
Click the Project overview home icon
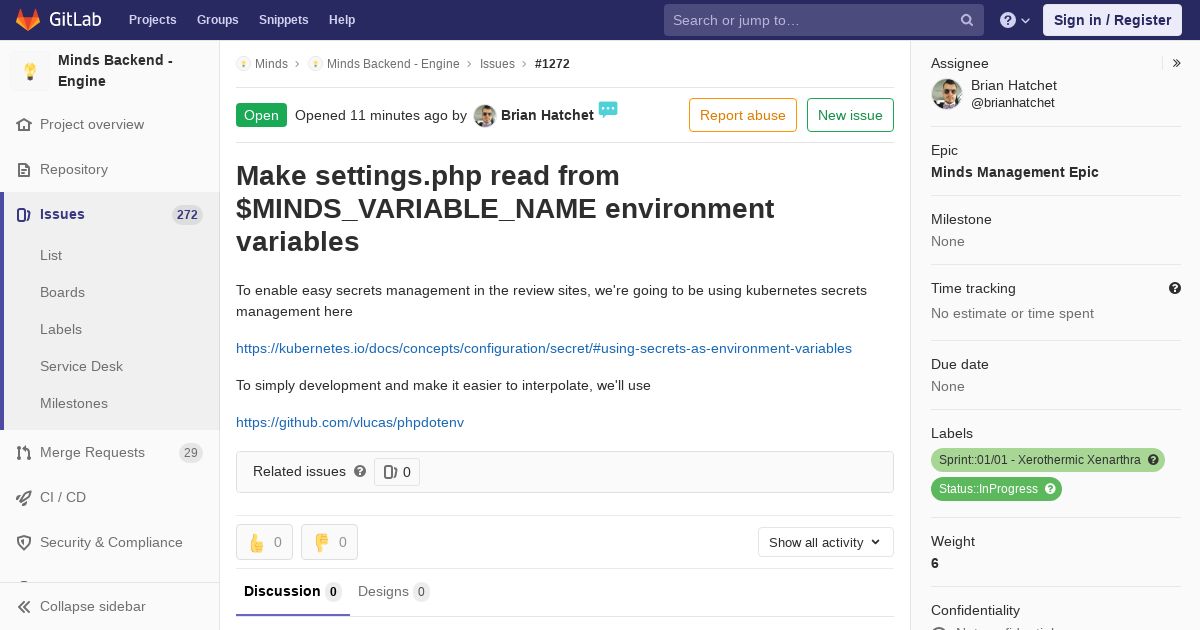pos(24,125)
